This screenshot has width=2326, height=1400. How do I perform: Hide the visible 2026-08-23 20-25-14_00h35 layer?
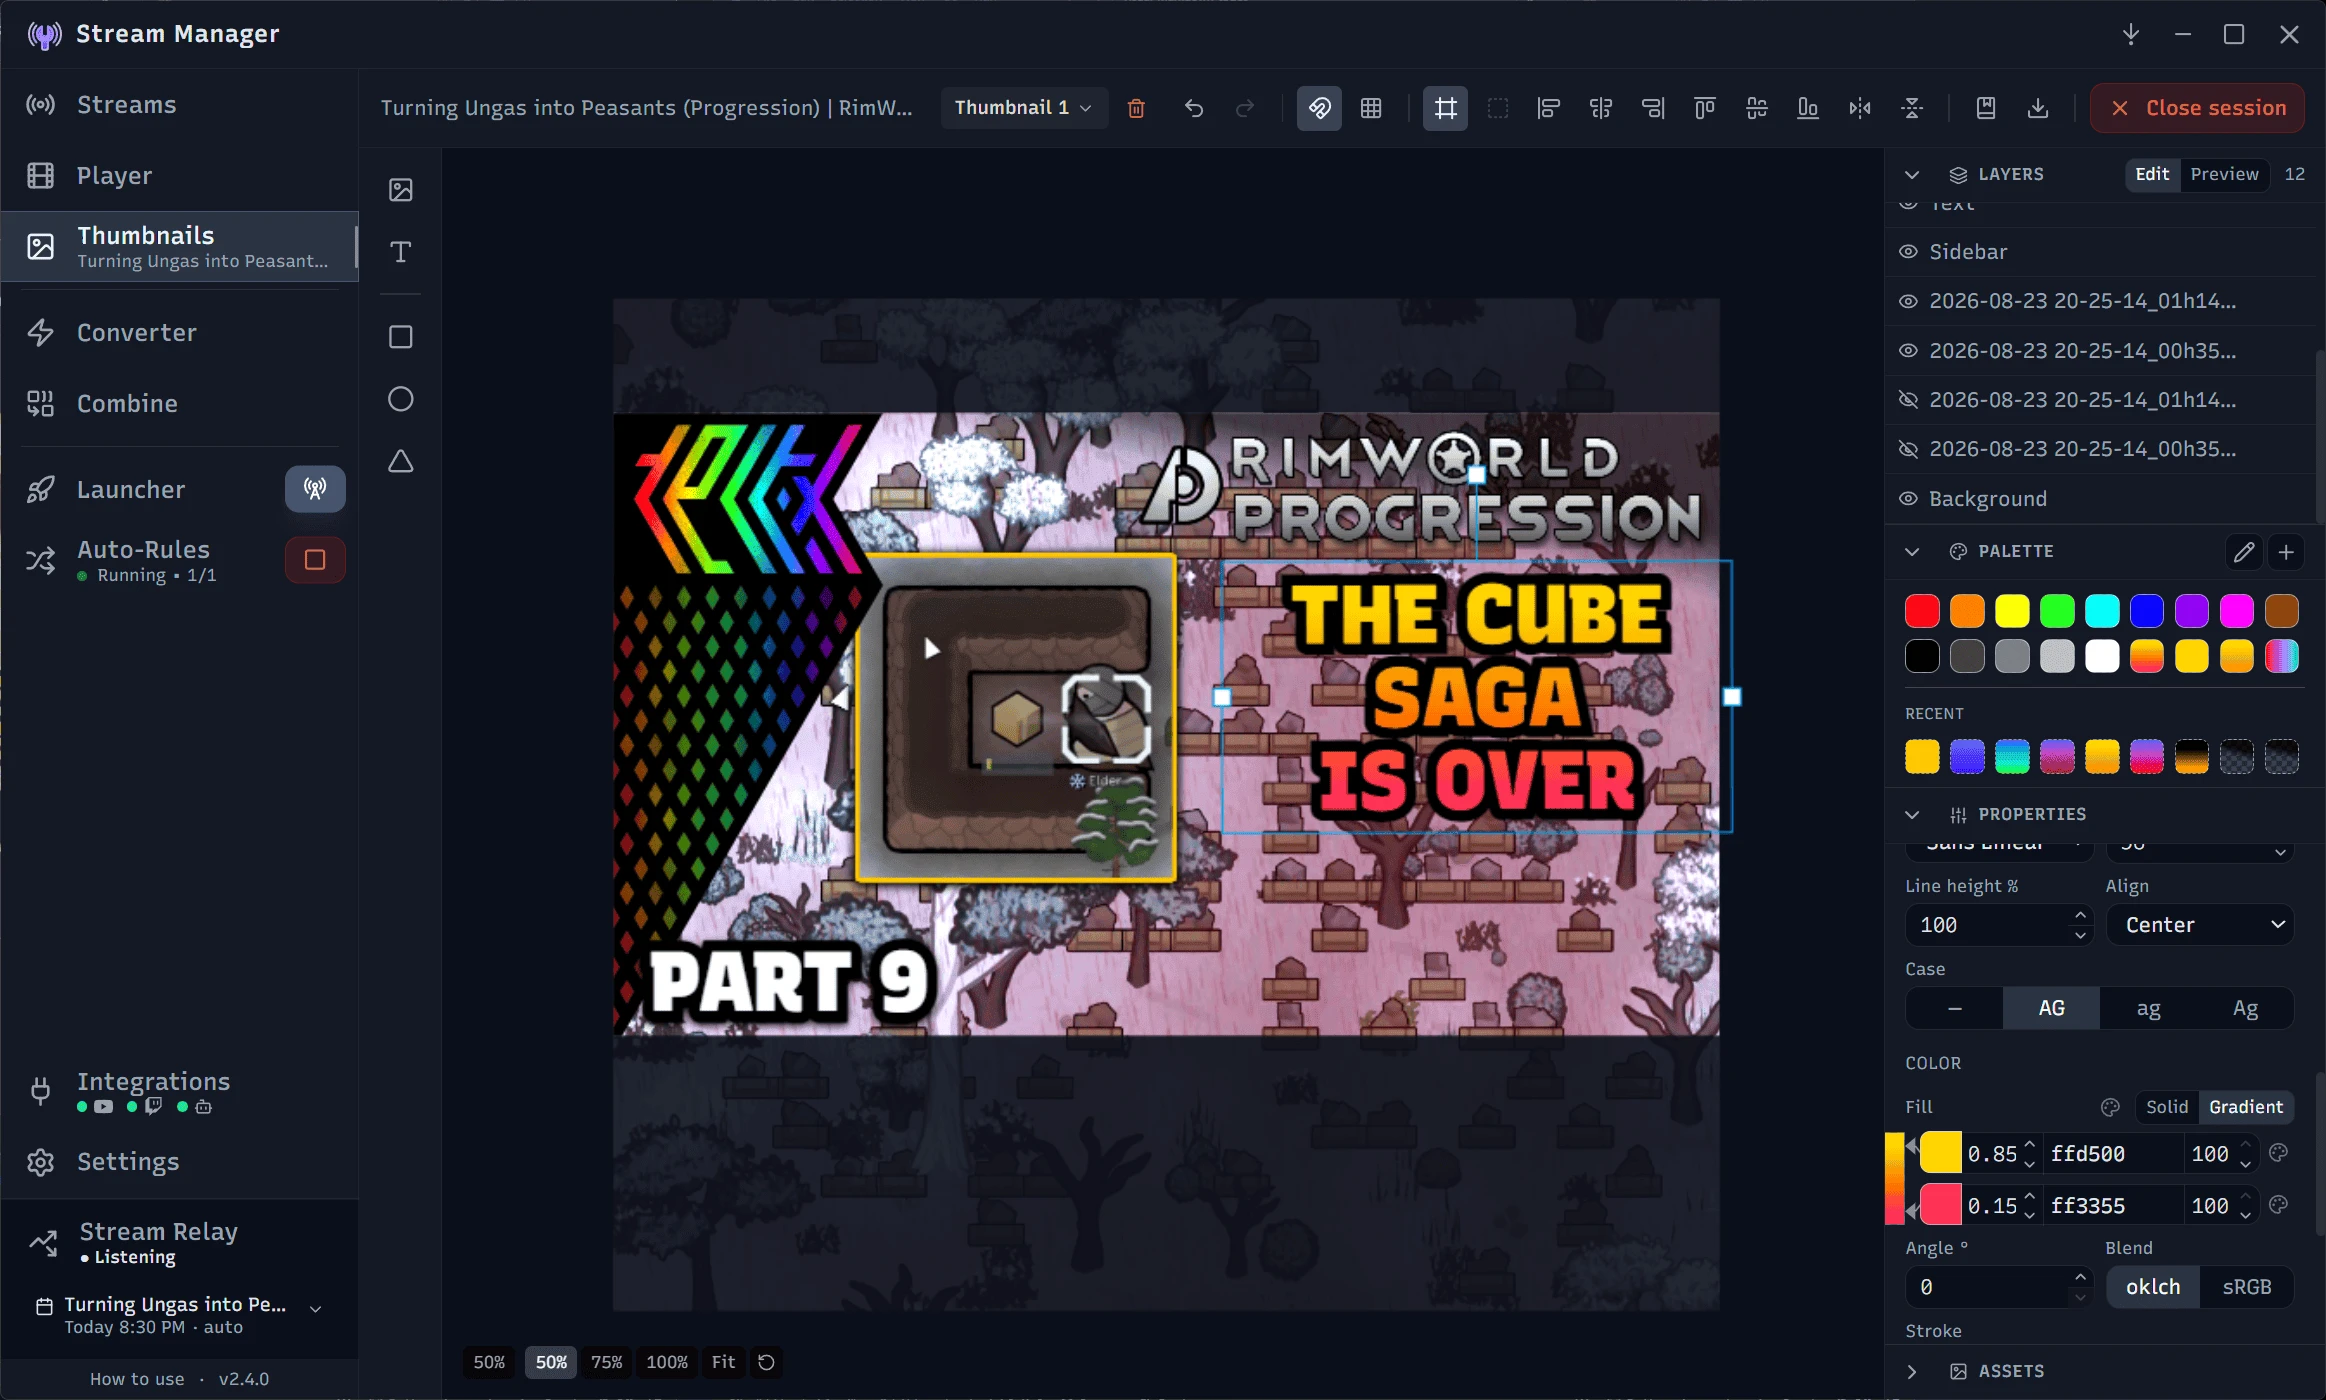point(1908,351)
